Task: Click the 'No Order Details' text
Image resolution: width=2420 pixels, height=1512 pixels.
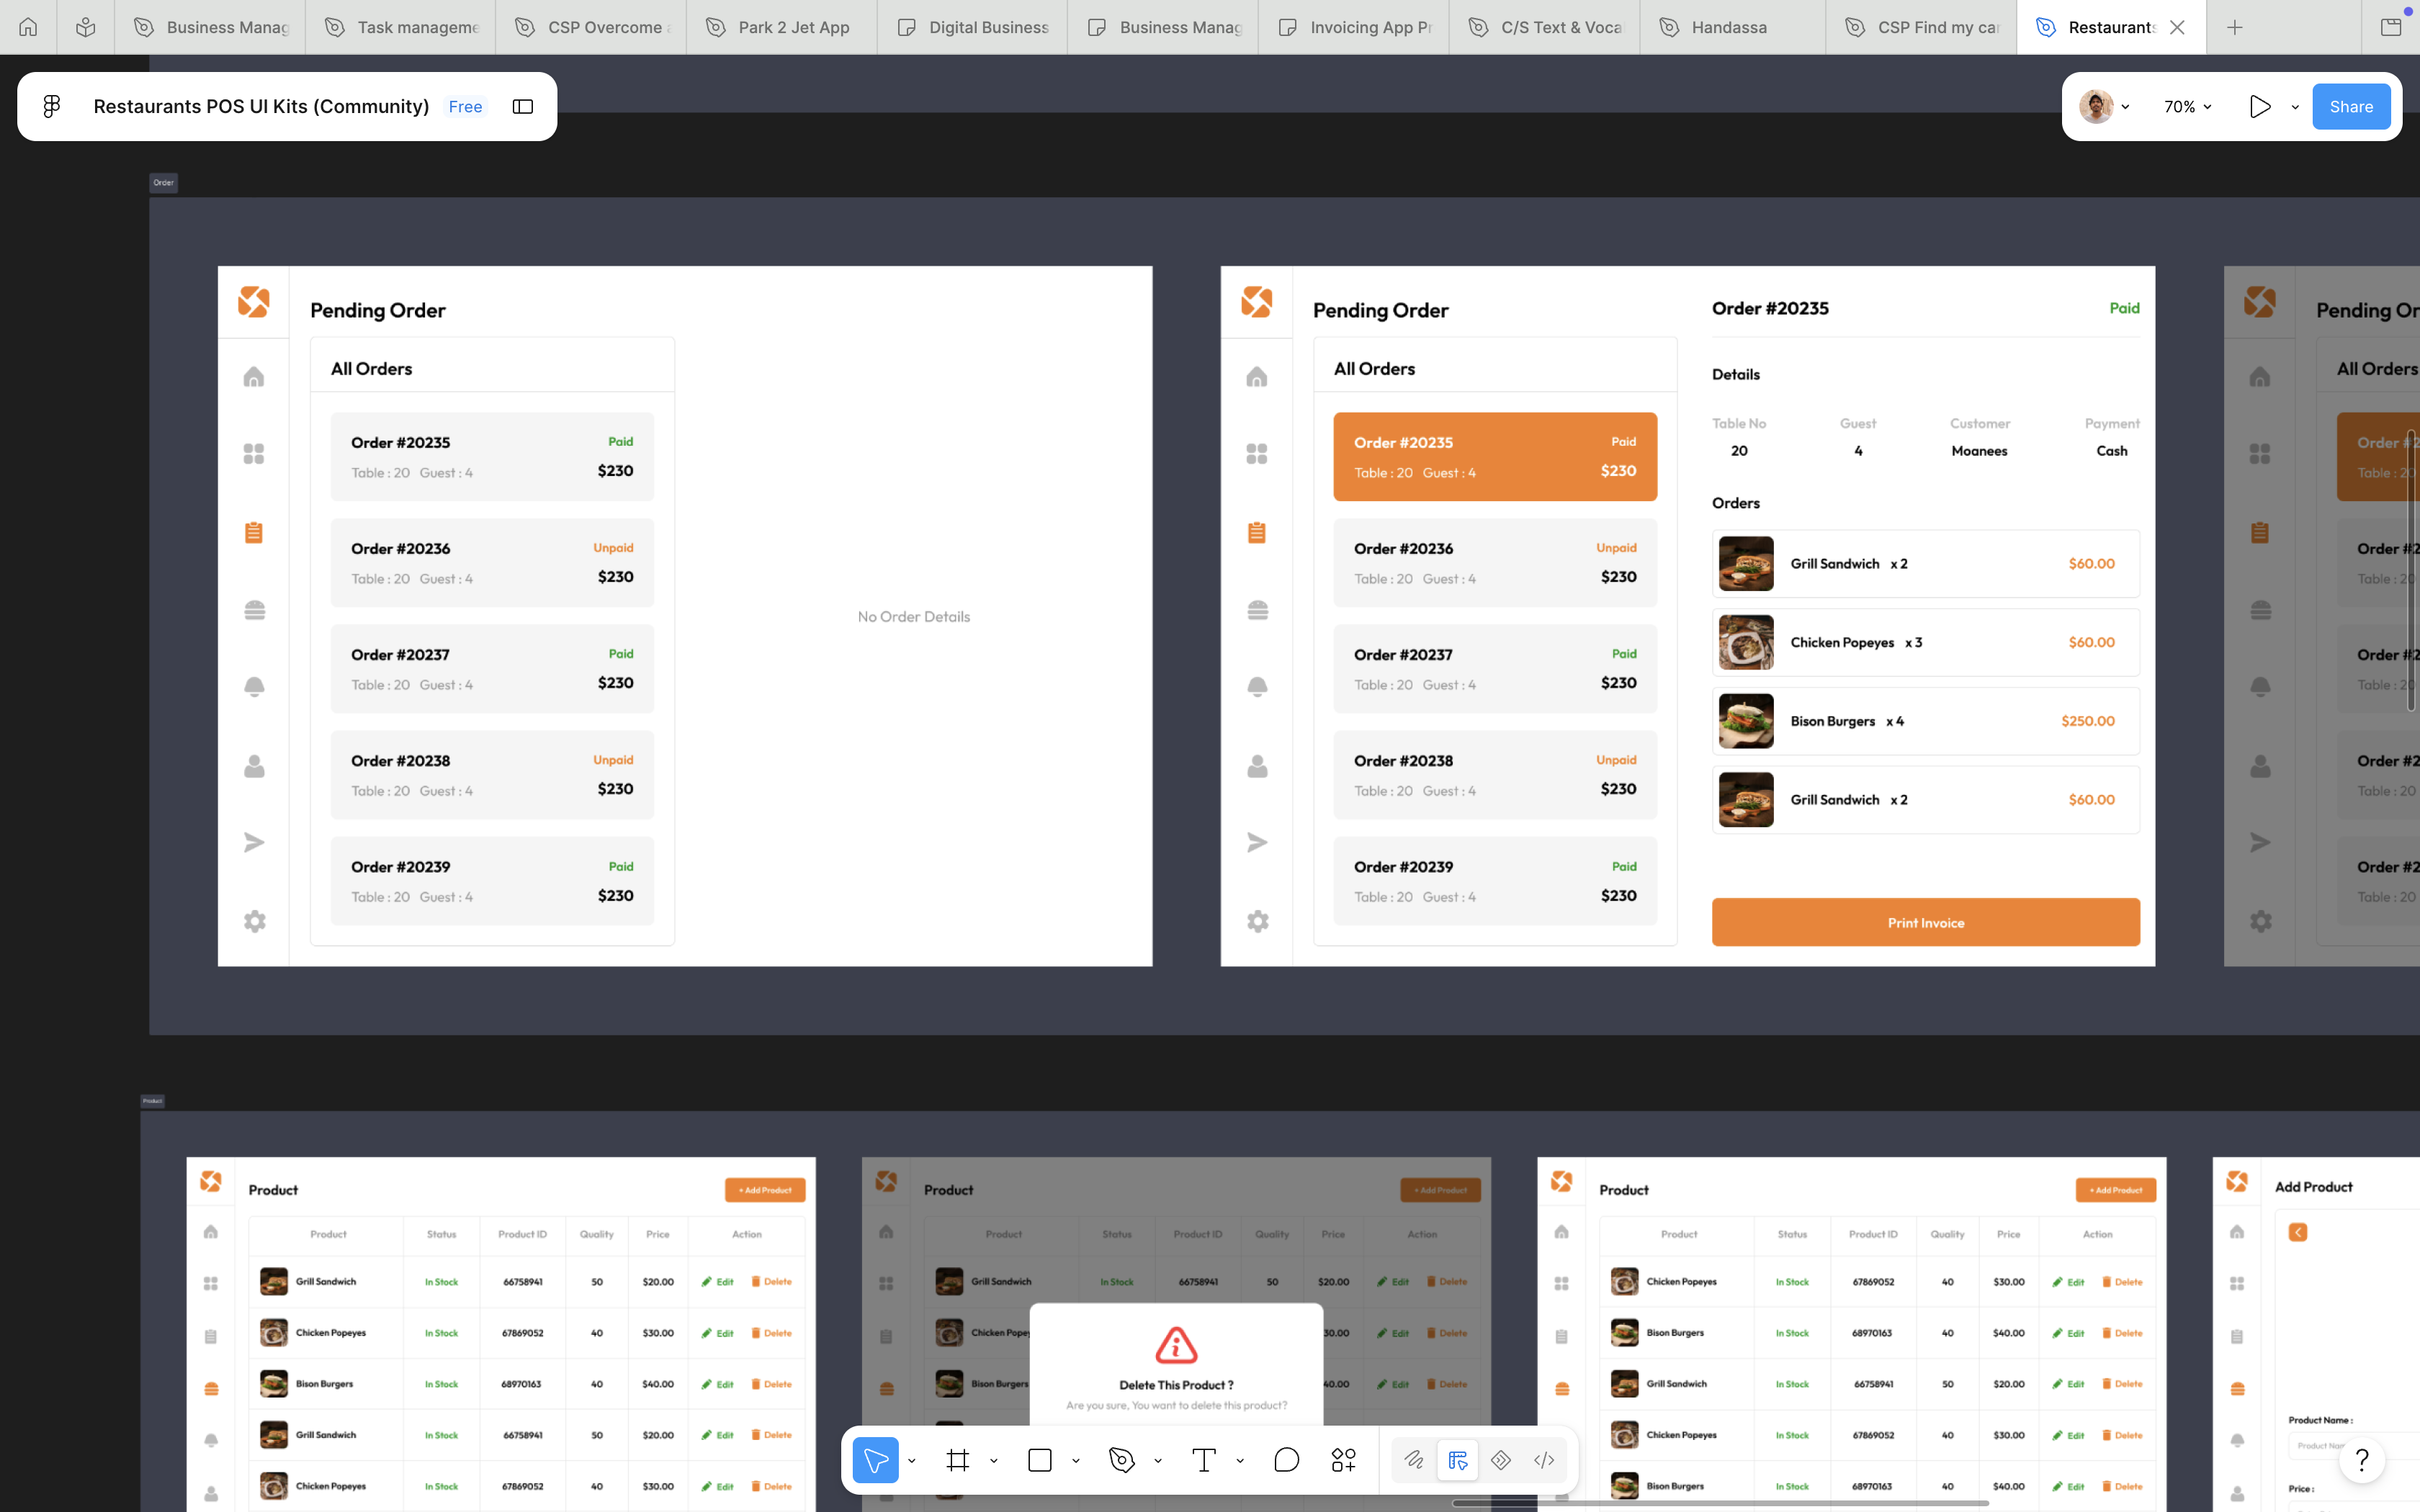Action: coord(913,617)
